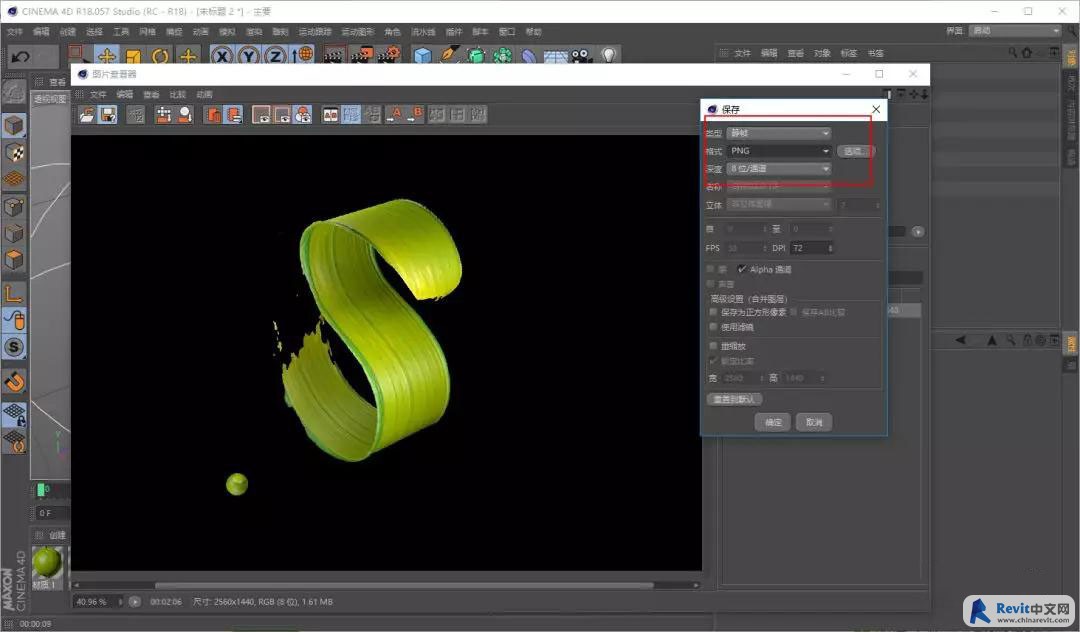The width and height of the screenshot is (1080, 632).
Task: Toggle X axis lock
Action: [x=222, y=56]
